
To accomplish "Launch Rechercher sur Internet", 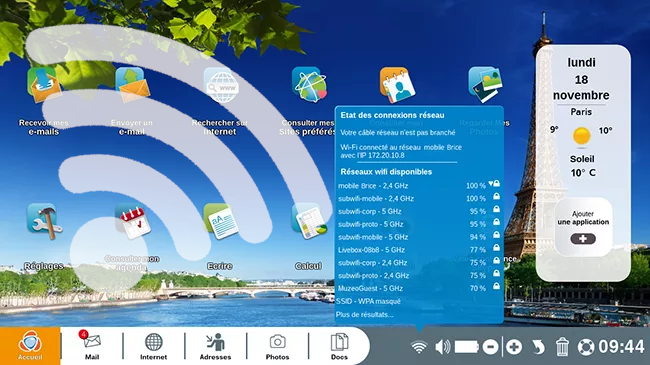I will 221,85.
